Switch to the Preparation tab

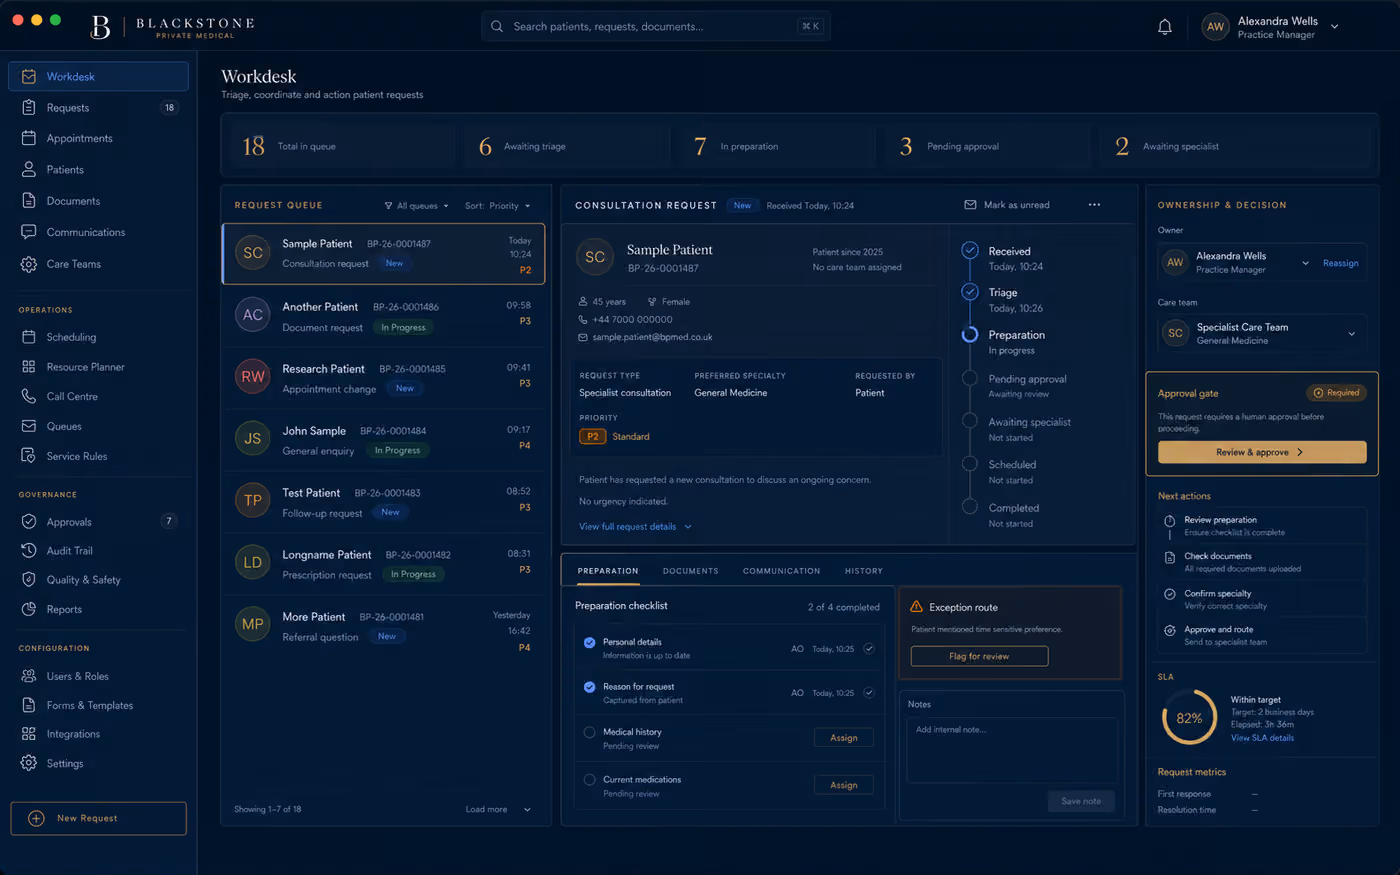click(607, 571)
